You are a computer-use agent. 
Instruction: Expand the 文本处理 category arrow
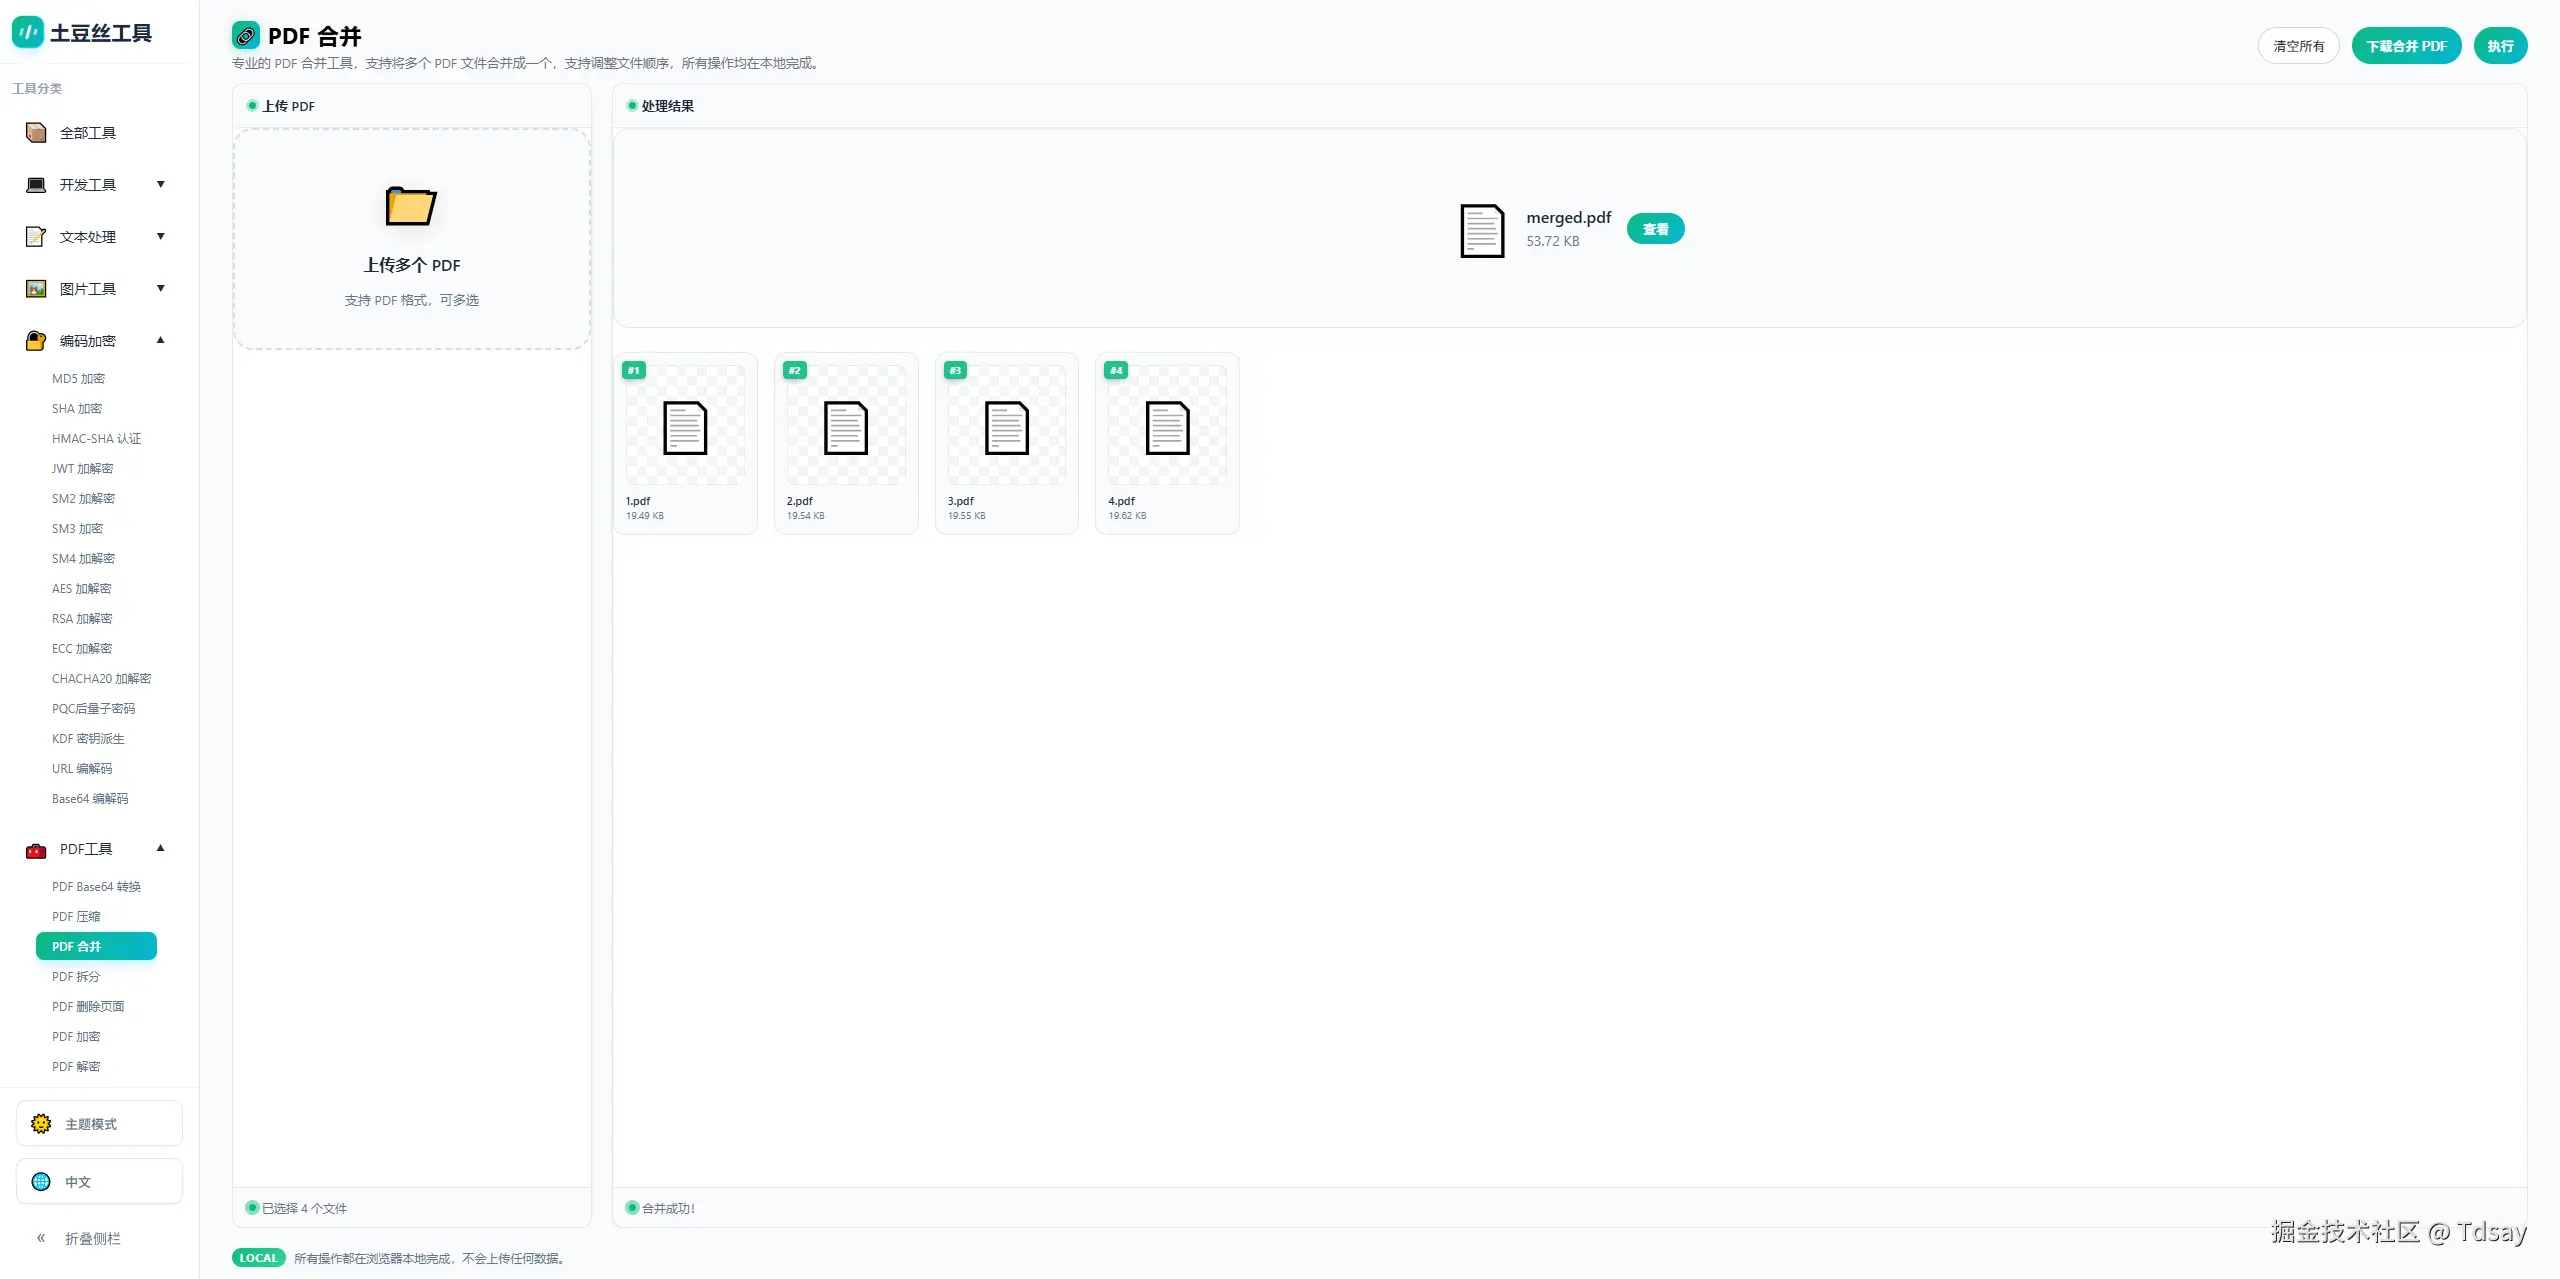point(160,236)
